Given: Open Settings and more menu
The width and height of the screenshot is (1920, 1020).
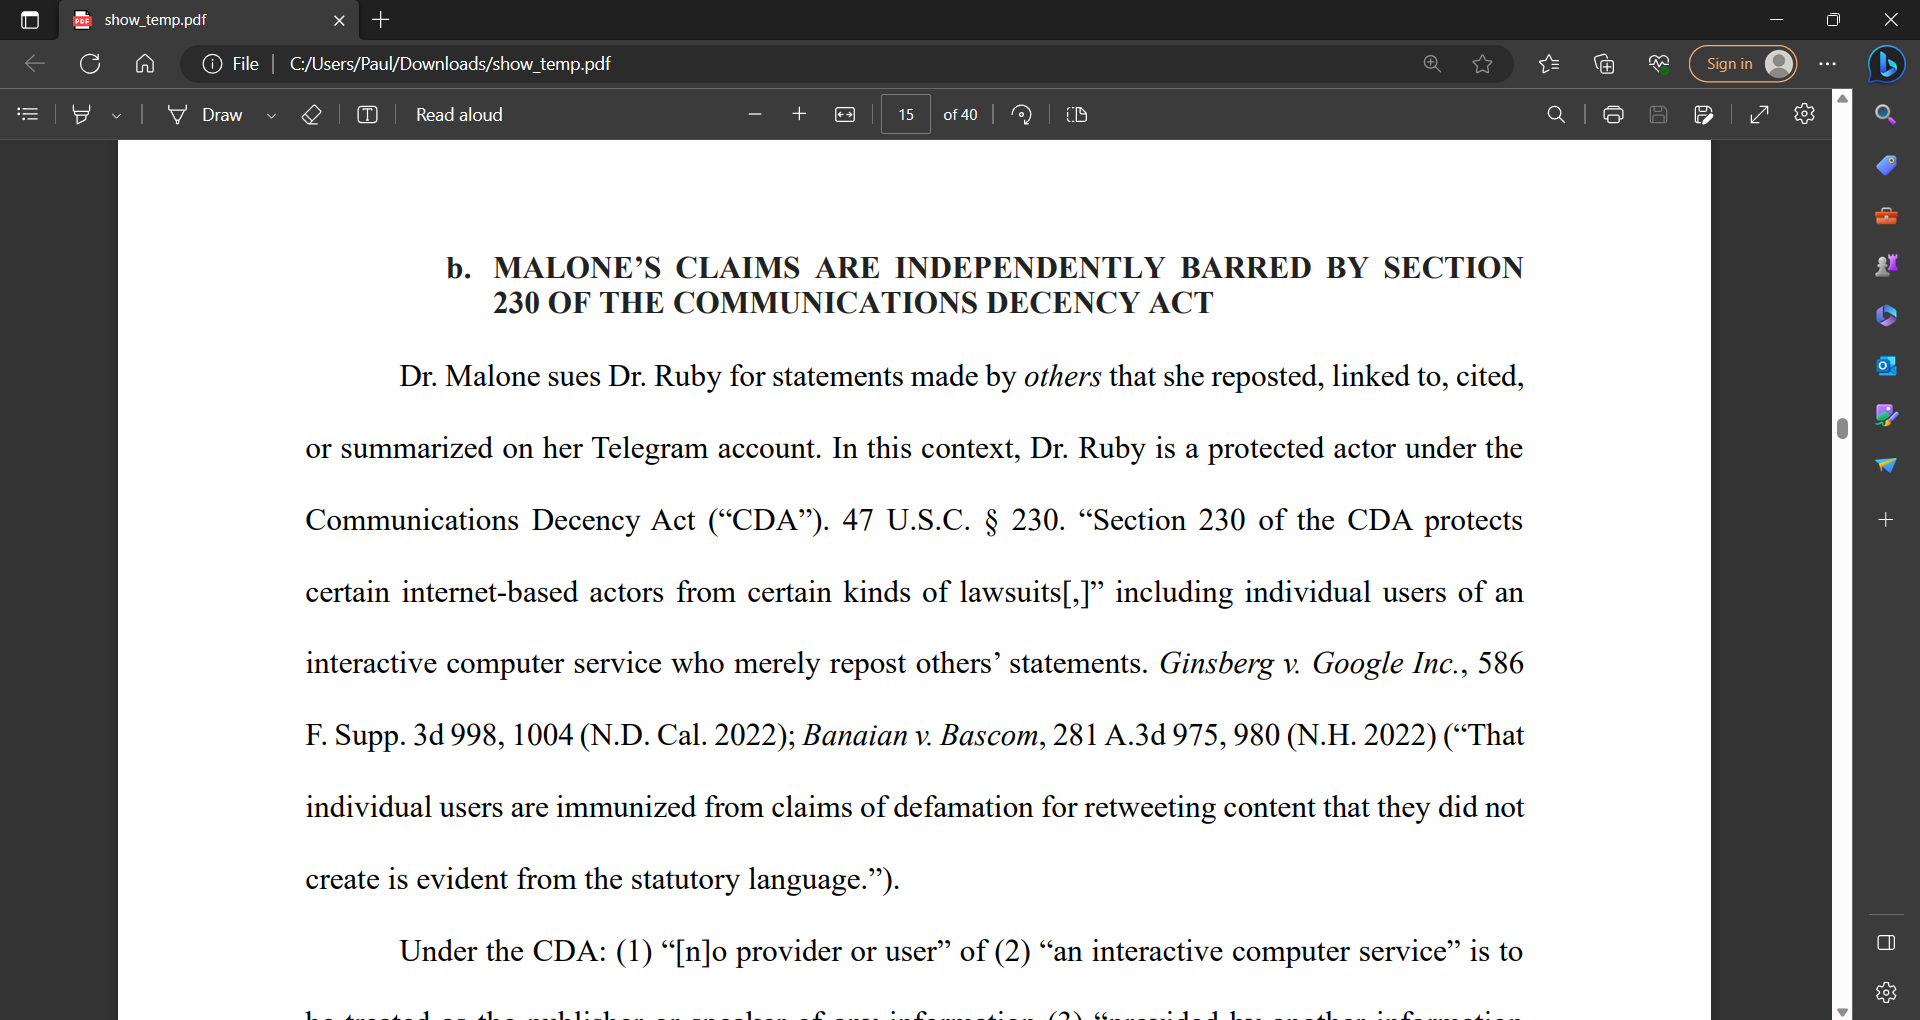Looking at the screenshot, I should click(x=1828, y=64).
